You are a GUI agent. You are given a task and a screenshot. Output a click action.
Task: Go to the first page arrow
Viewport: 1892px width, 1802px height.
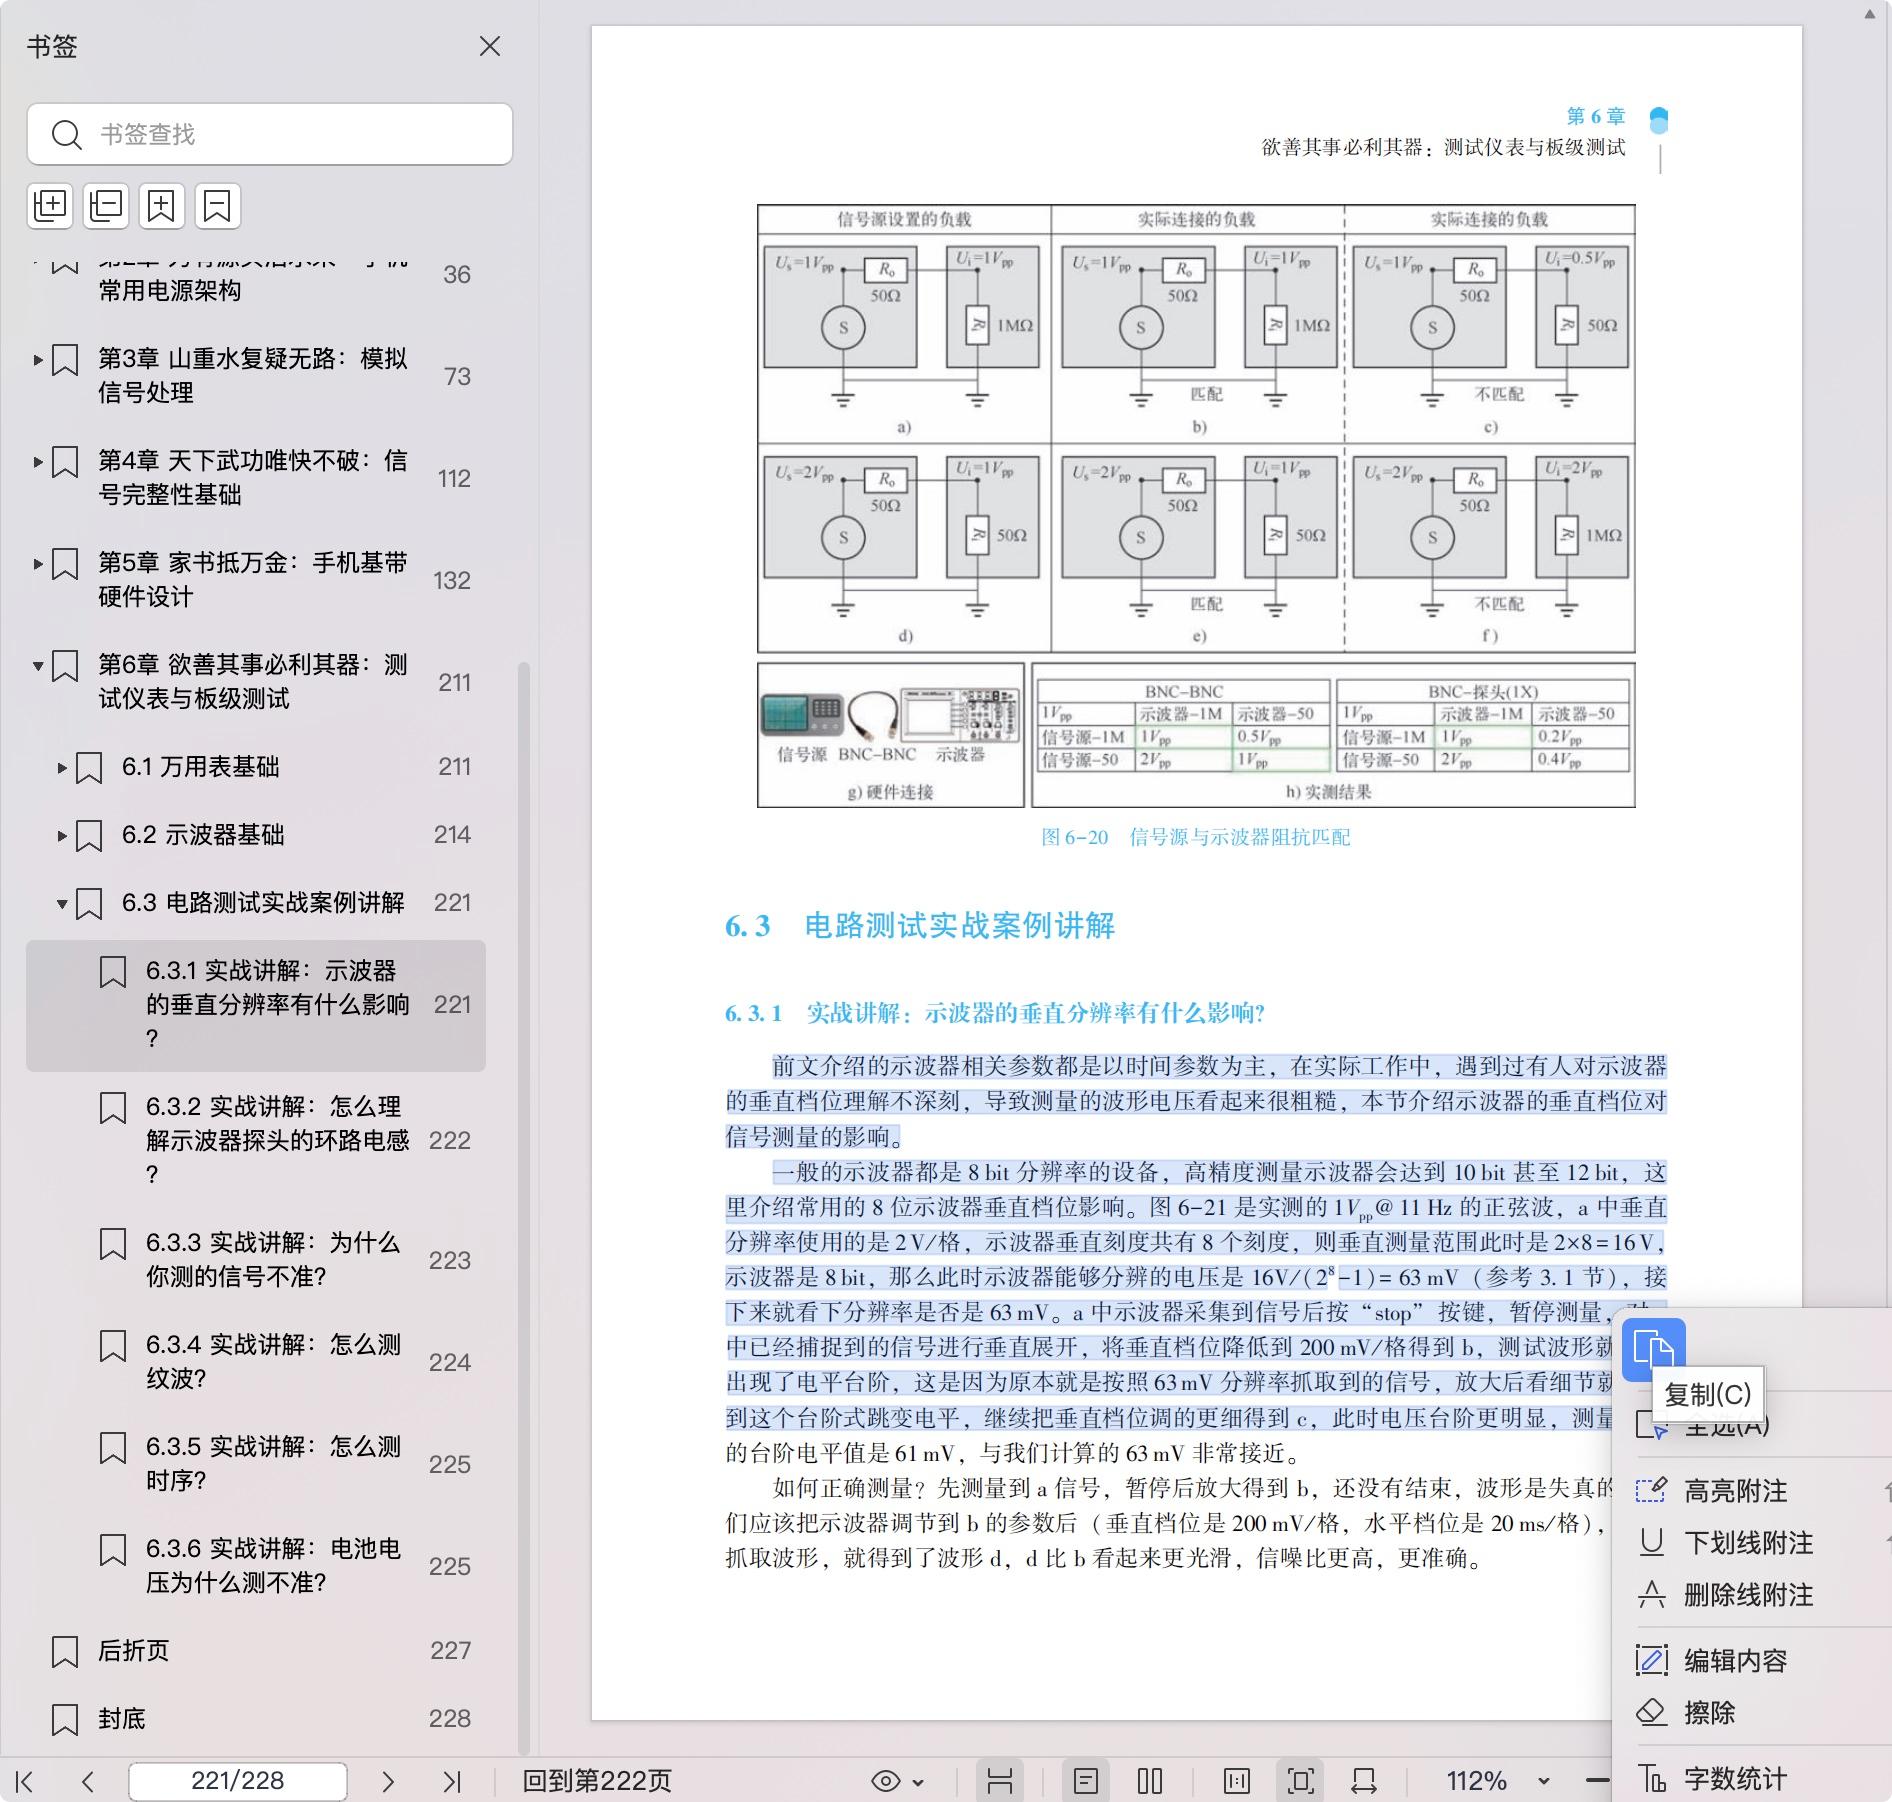25,1781
